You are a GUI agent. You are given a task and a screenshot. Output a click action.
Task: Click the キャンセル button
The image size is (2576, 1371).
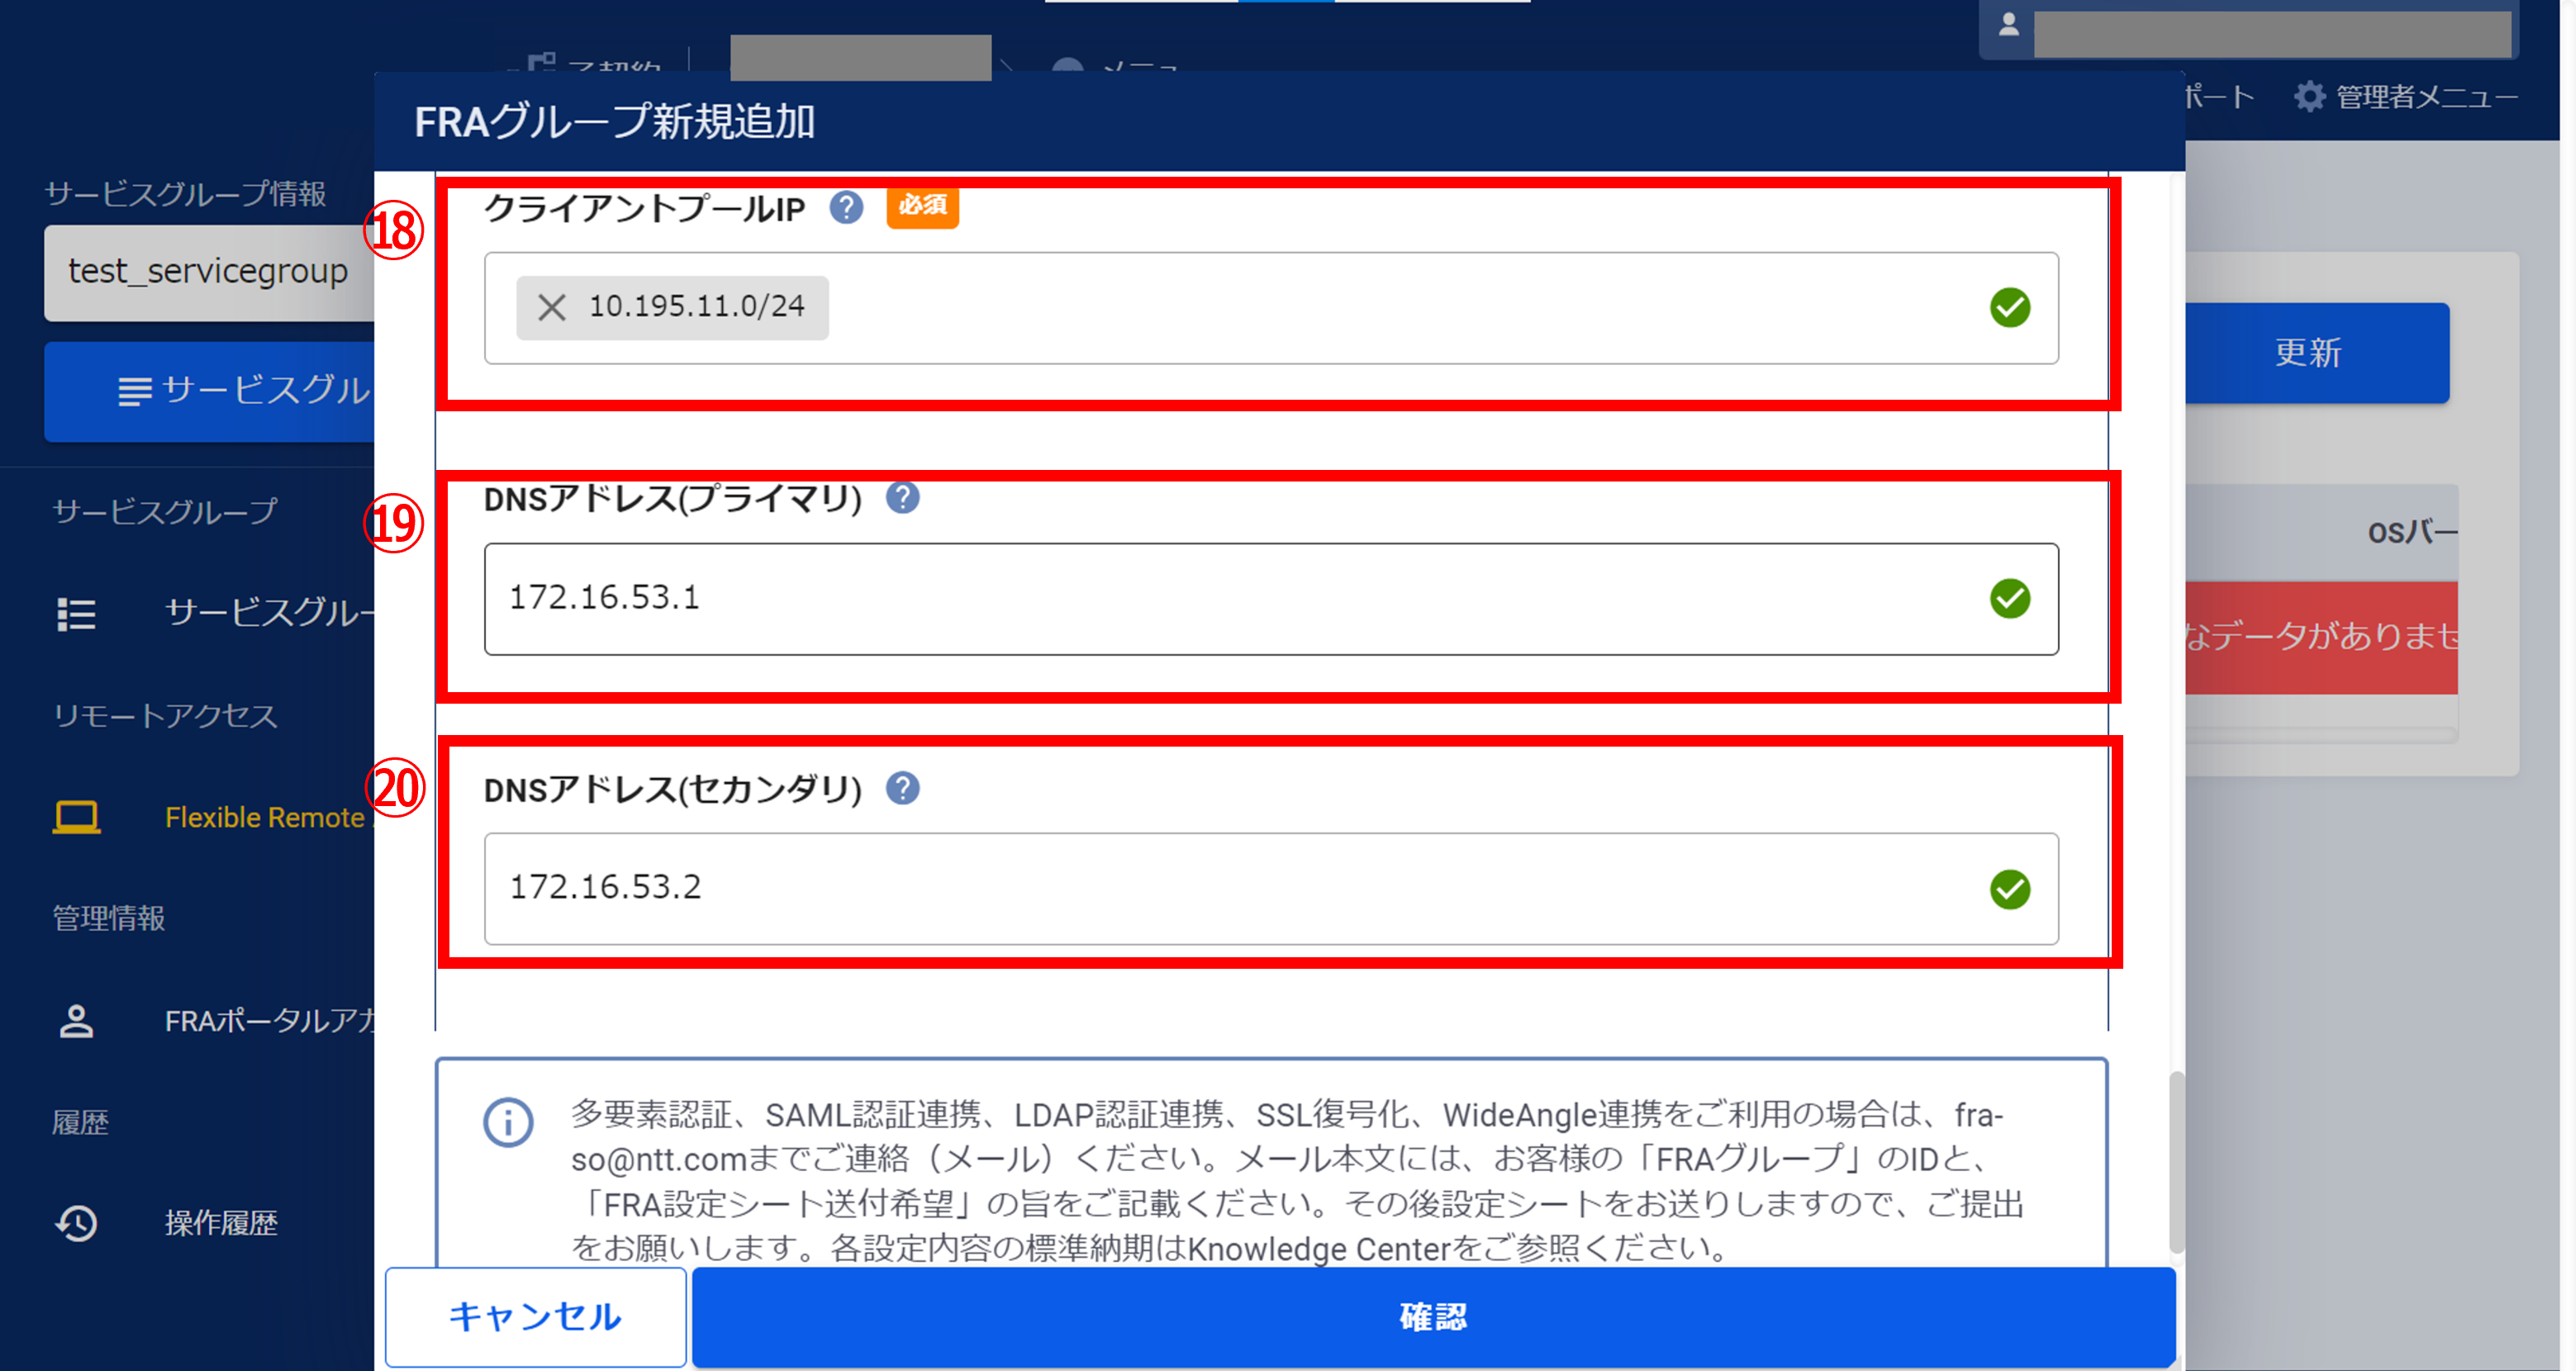click(x=535, y=1316)
